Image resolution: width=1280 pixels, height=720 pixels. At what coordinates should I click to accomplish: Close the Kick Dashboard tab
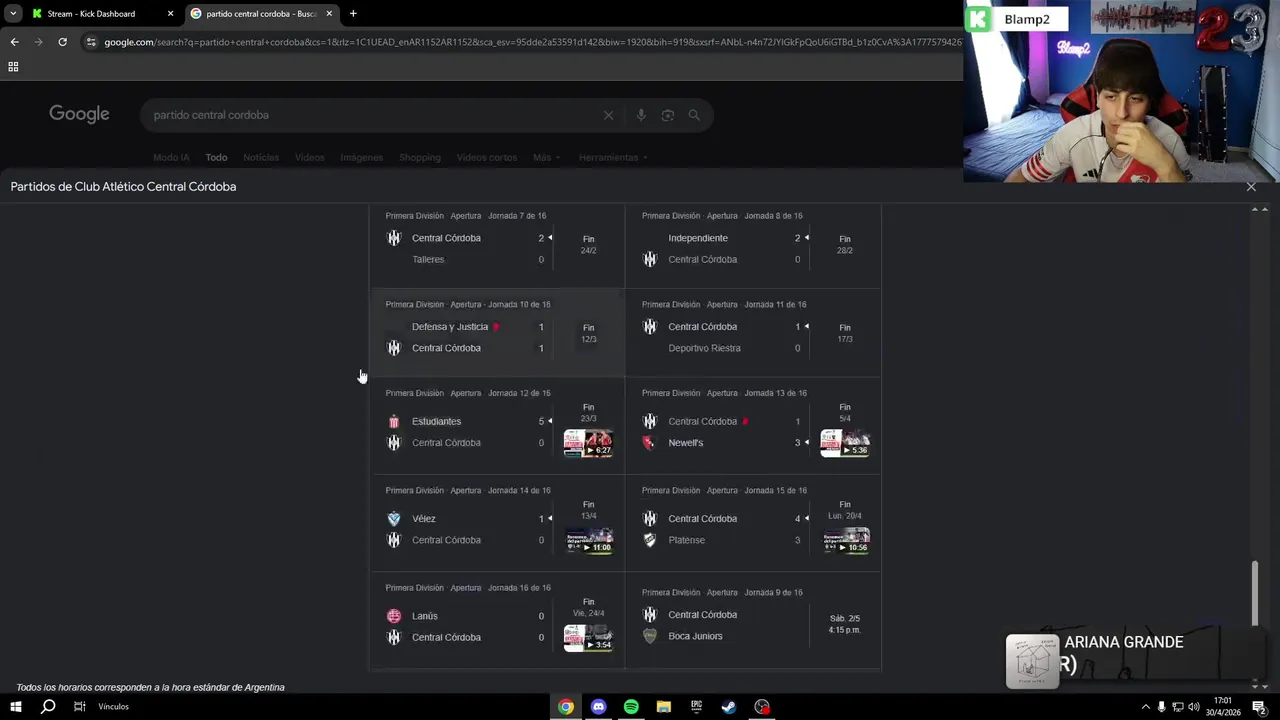pyautogui.click(x=170, y=14)
